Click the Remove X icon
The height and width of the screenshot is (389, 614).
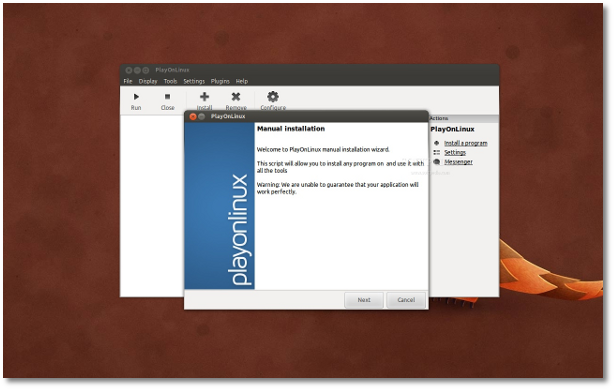tap(236, 97)
